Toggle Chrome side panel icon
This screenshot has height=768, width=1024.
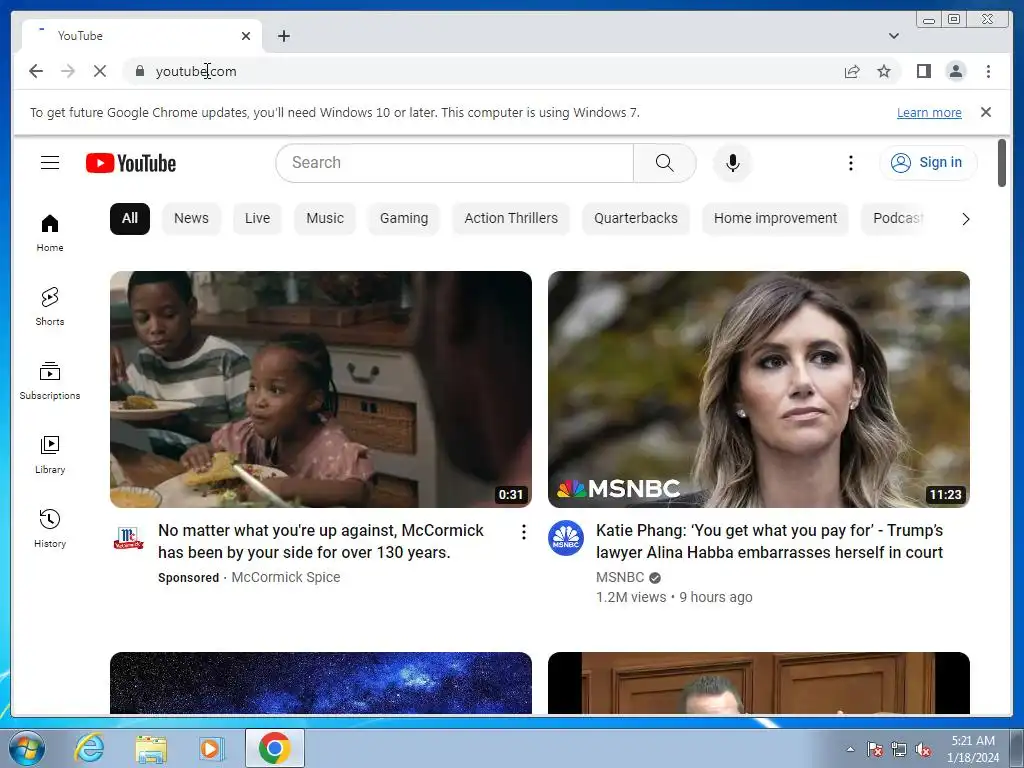pos(923,71)
